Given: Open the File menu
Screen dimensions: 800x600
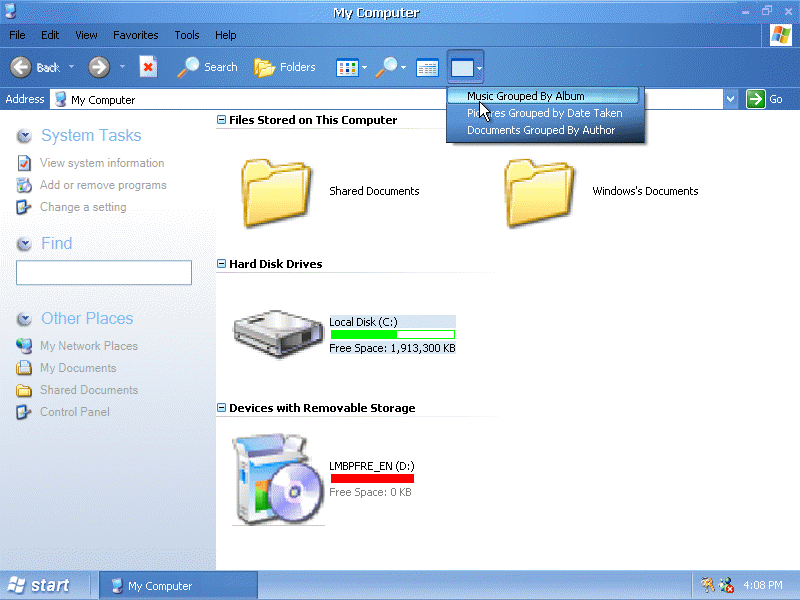Looking at the screenshot, I should click(x=17, y=35).
